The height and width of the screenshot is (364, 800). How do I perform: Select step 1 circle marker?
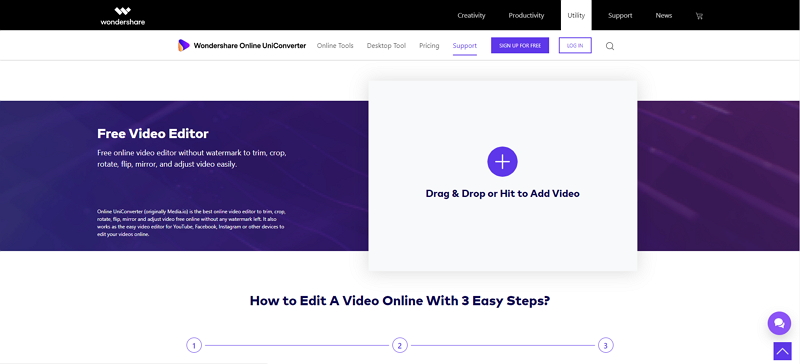tap(194, 346)
